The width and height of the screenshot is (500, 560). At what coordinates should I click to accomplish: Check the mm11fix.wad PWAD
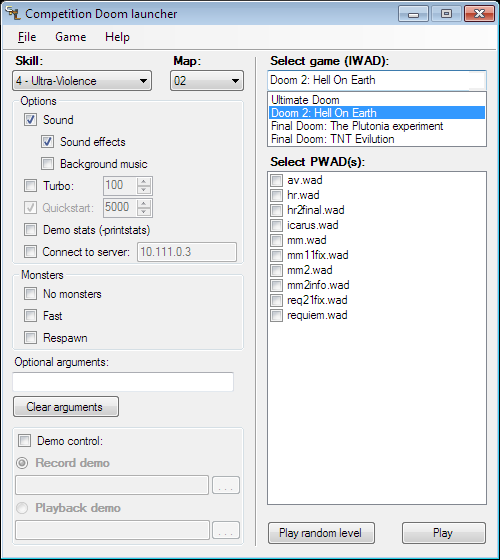[276, 255]
